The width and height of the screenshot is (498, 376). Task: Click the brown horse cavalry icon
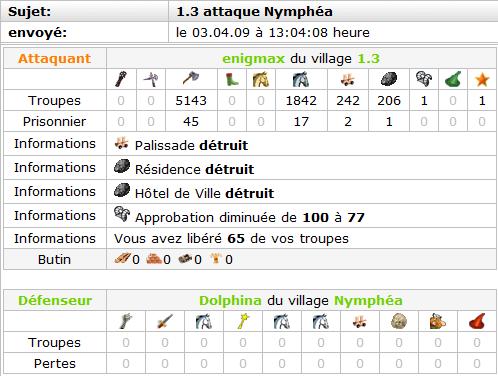(261, 79)
